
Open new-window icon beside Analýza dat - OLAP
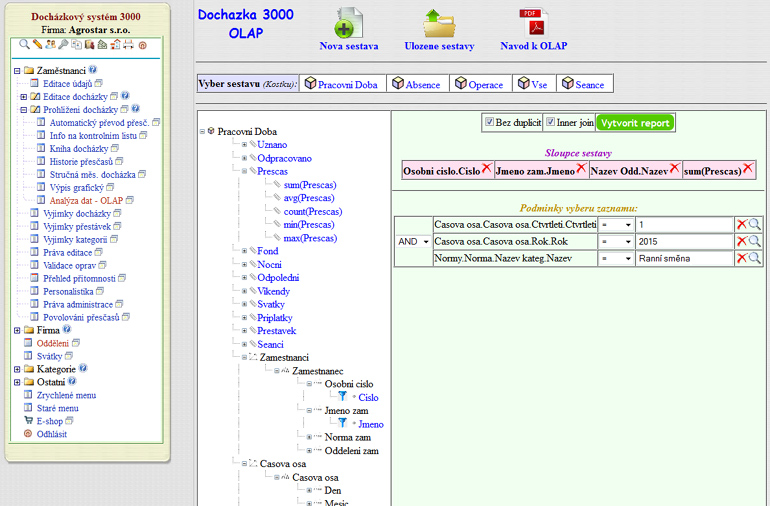click(130, 200)
